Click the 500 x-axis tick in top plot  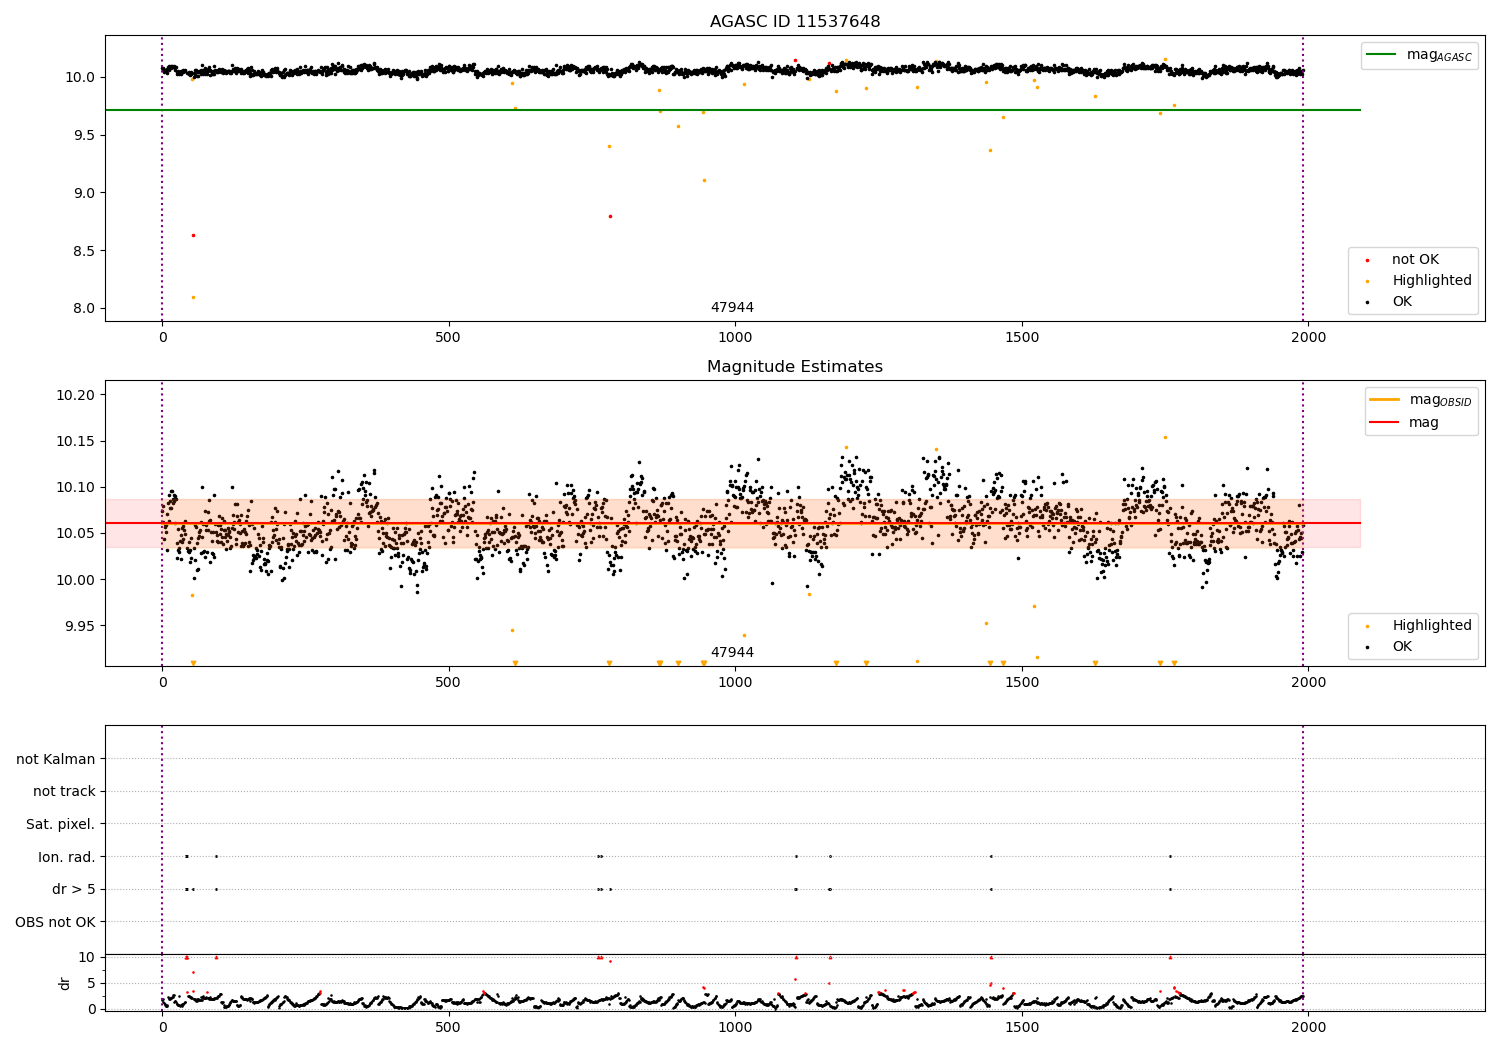click(x=448, y=338)
